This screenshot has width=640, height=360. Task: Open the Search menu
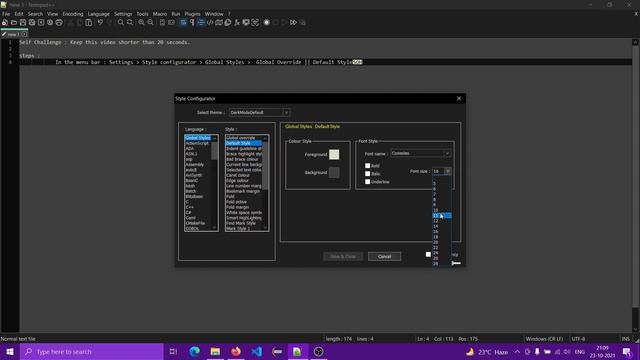(35, 14)
